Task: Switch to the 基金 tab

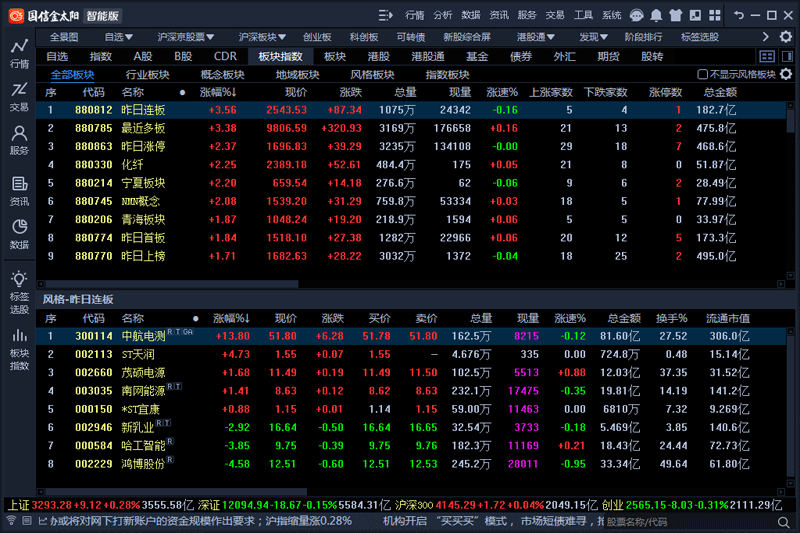Action: pos(477,57)
